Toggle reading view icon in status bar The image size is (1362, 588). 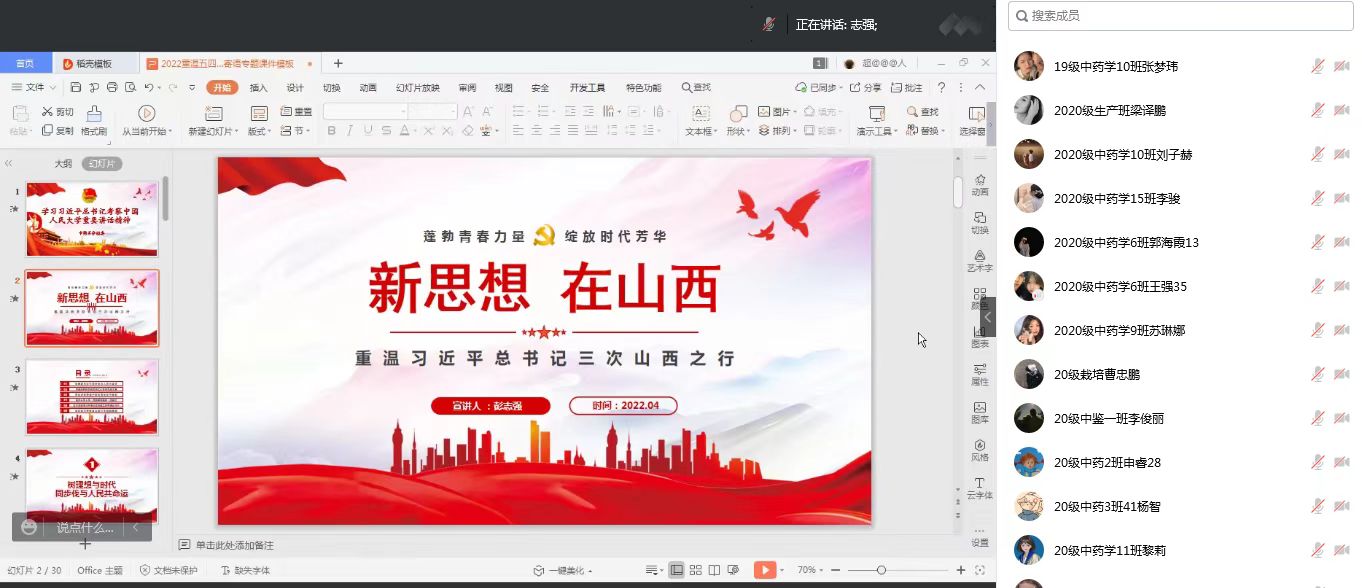(x=715, y=570)
